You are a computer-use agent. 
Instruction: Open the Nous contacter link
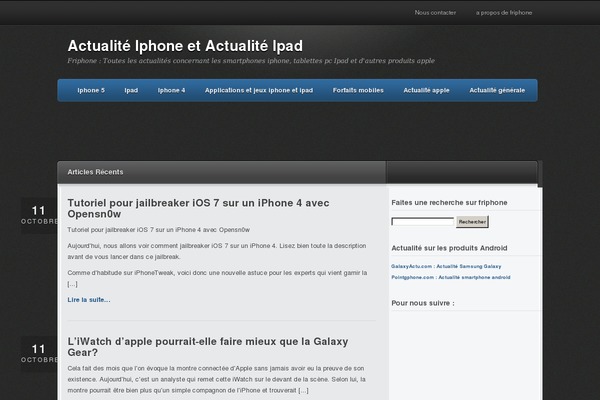(x=435, y=13)
